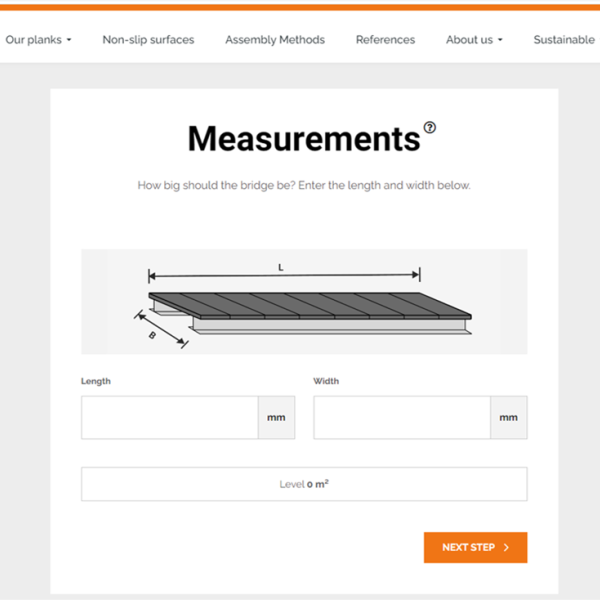
Task: Click the Measurements heading text
Action: point(303,138)
